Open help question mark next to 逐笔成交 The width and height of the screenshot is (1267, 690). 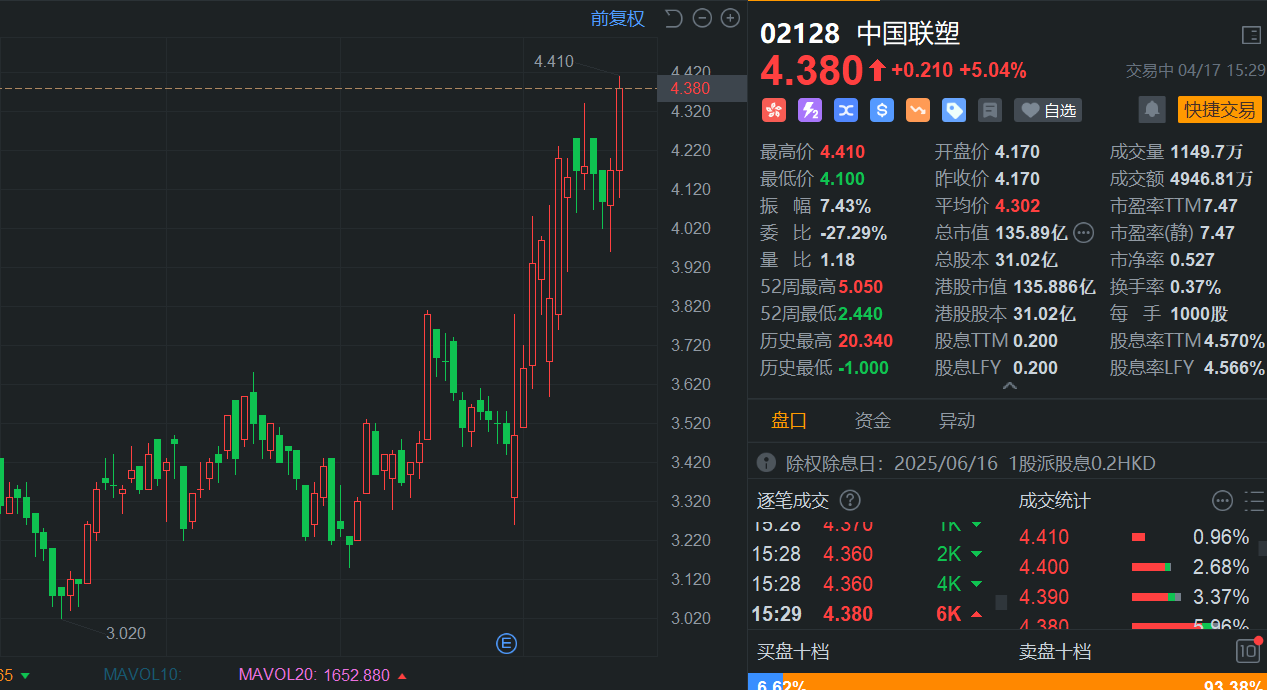pyautogui.click(x=850, y=500)
